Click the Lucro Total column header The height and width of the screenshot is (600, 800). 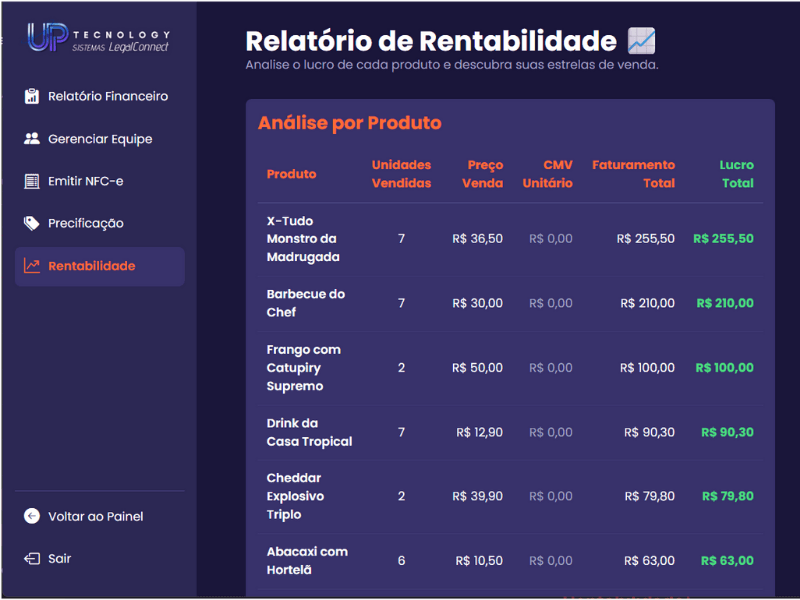coord(737,173)
